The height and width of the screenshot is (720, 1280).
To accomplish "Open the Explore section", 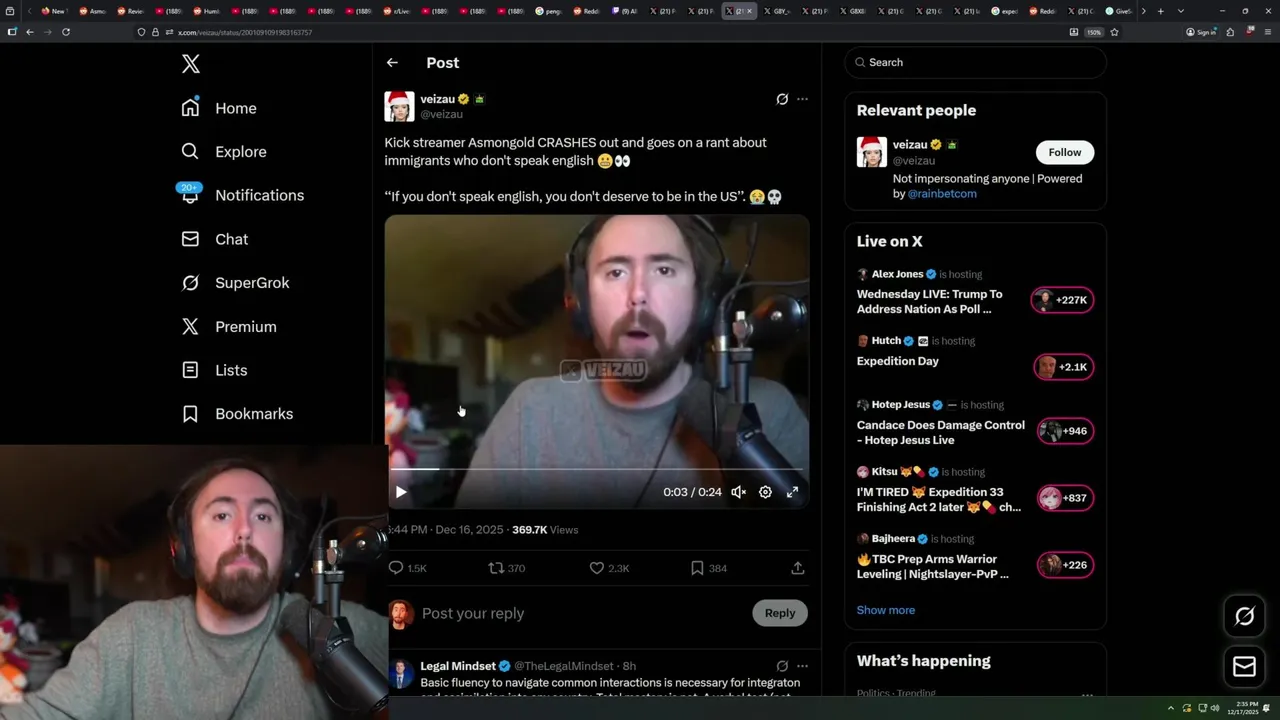I will 224,152.
